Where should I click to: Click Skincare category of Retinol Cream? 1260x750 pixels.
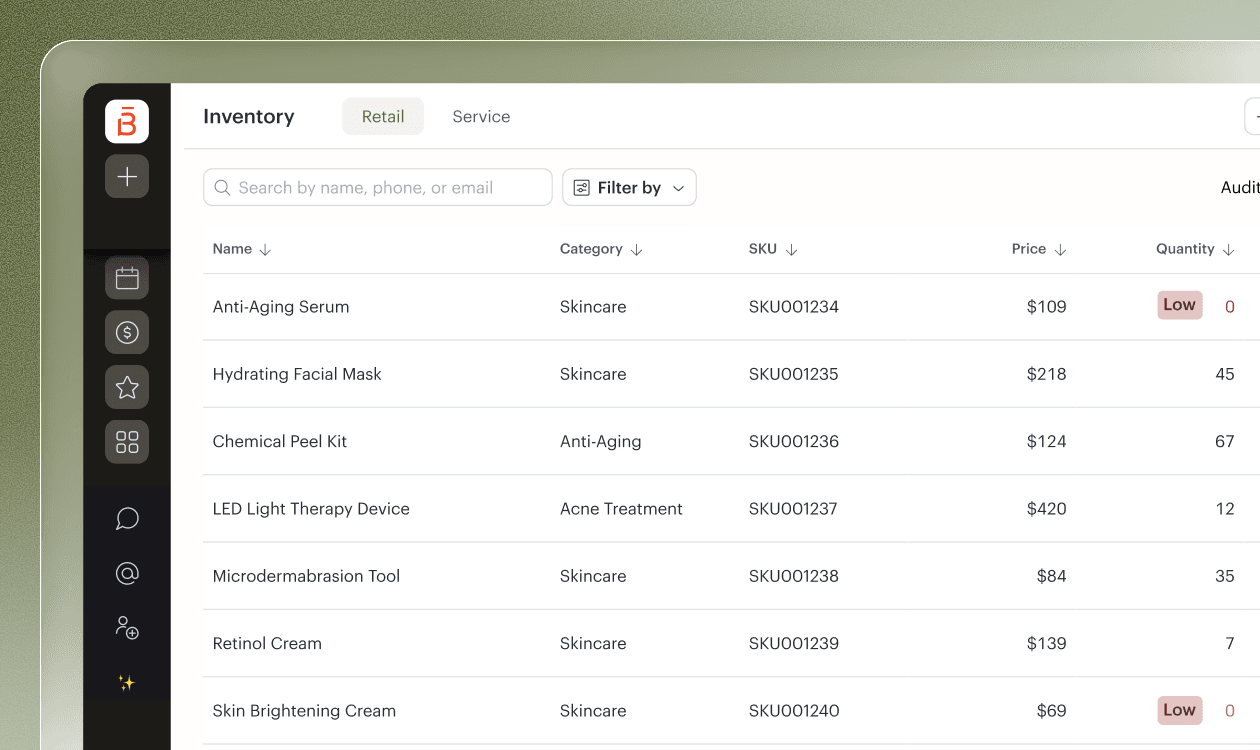coord(593,643)
